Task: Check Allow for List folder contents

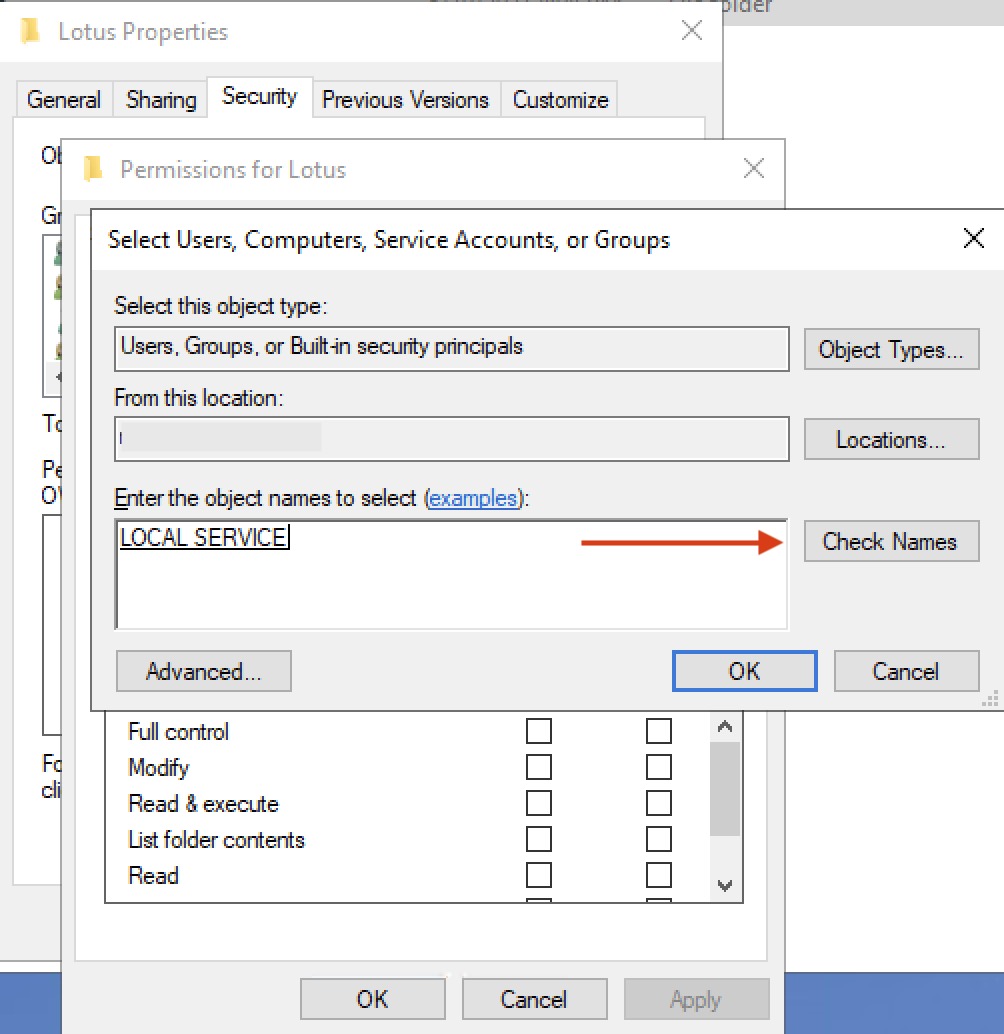Action: click(x=539, y=839)
